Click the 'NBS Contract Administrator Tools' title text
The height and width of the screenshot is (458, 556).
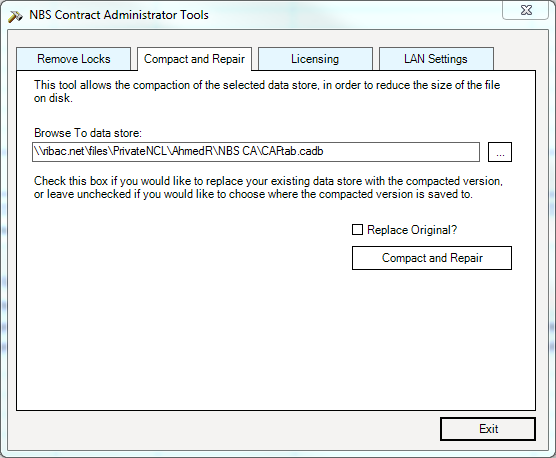point(119,15)
